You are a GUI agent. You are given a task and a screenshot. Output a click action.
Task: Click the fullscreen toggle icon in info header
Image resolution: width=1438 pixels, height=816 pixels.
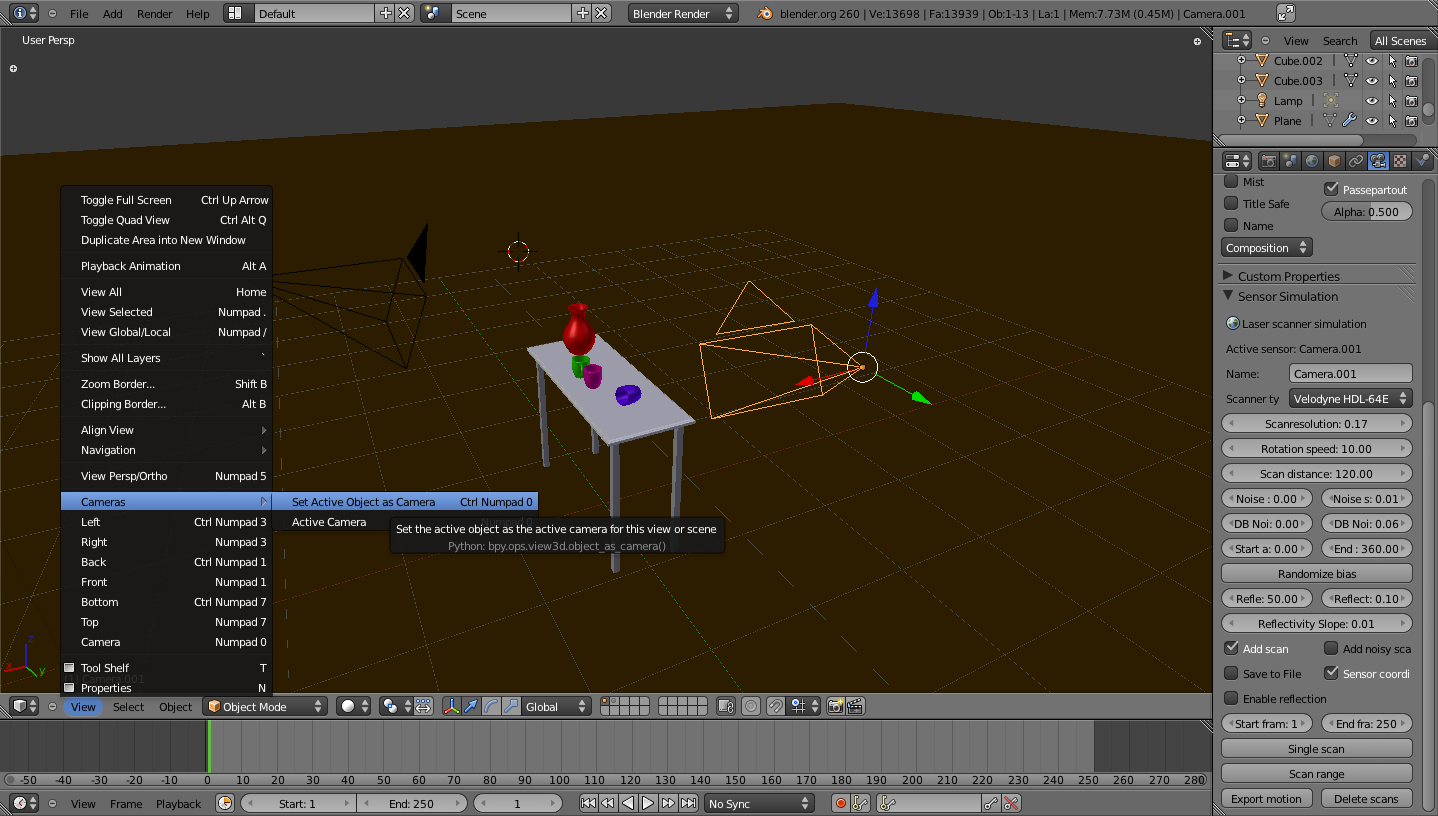click(x=1286, y=13)
